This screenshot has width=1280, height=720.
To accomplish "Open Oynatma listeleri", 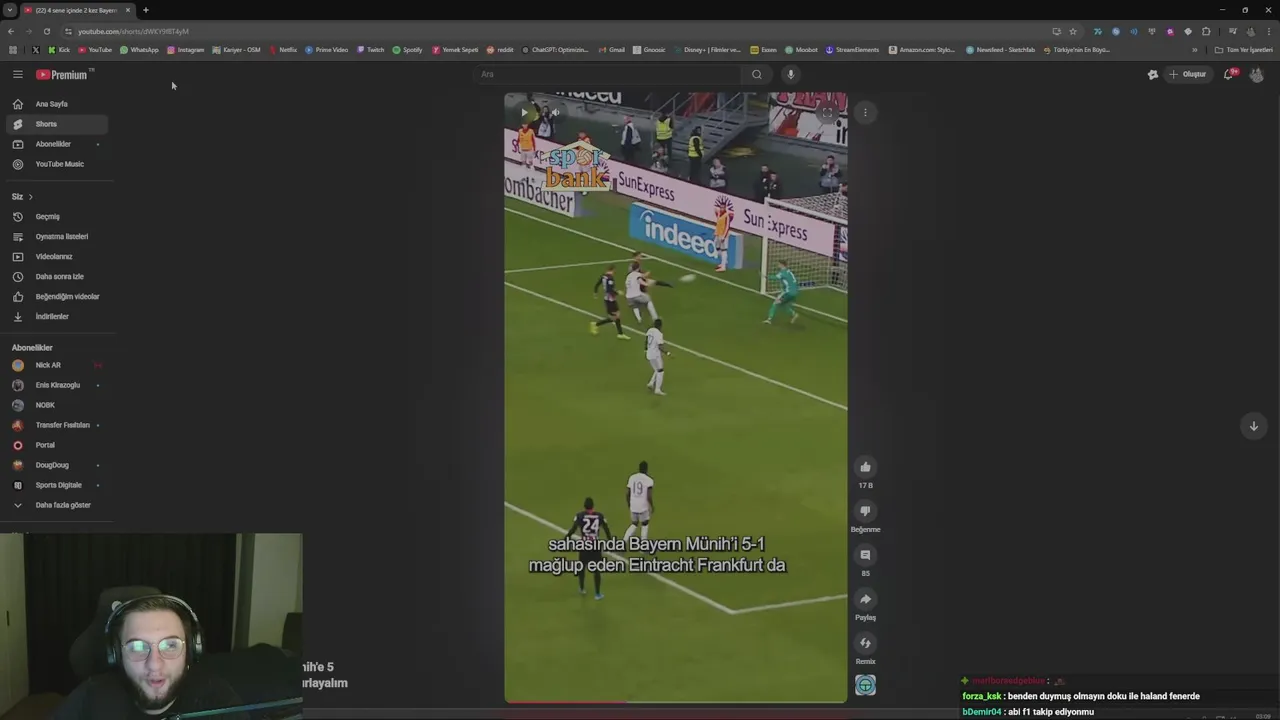I will click(56, 237).
